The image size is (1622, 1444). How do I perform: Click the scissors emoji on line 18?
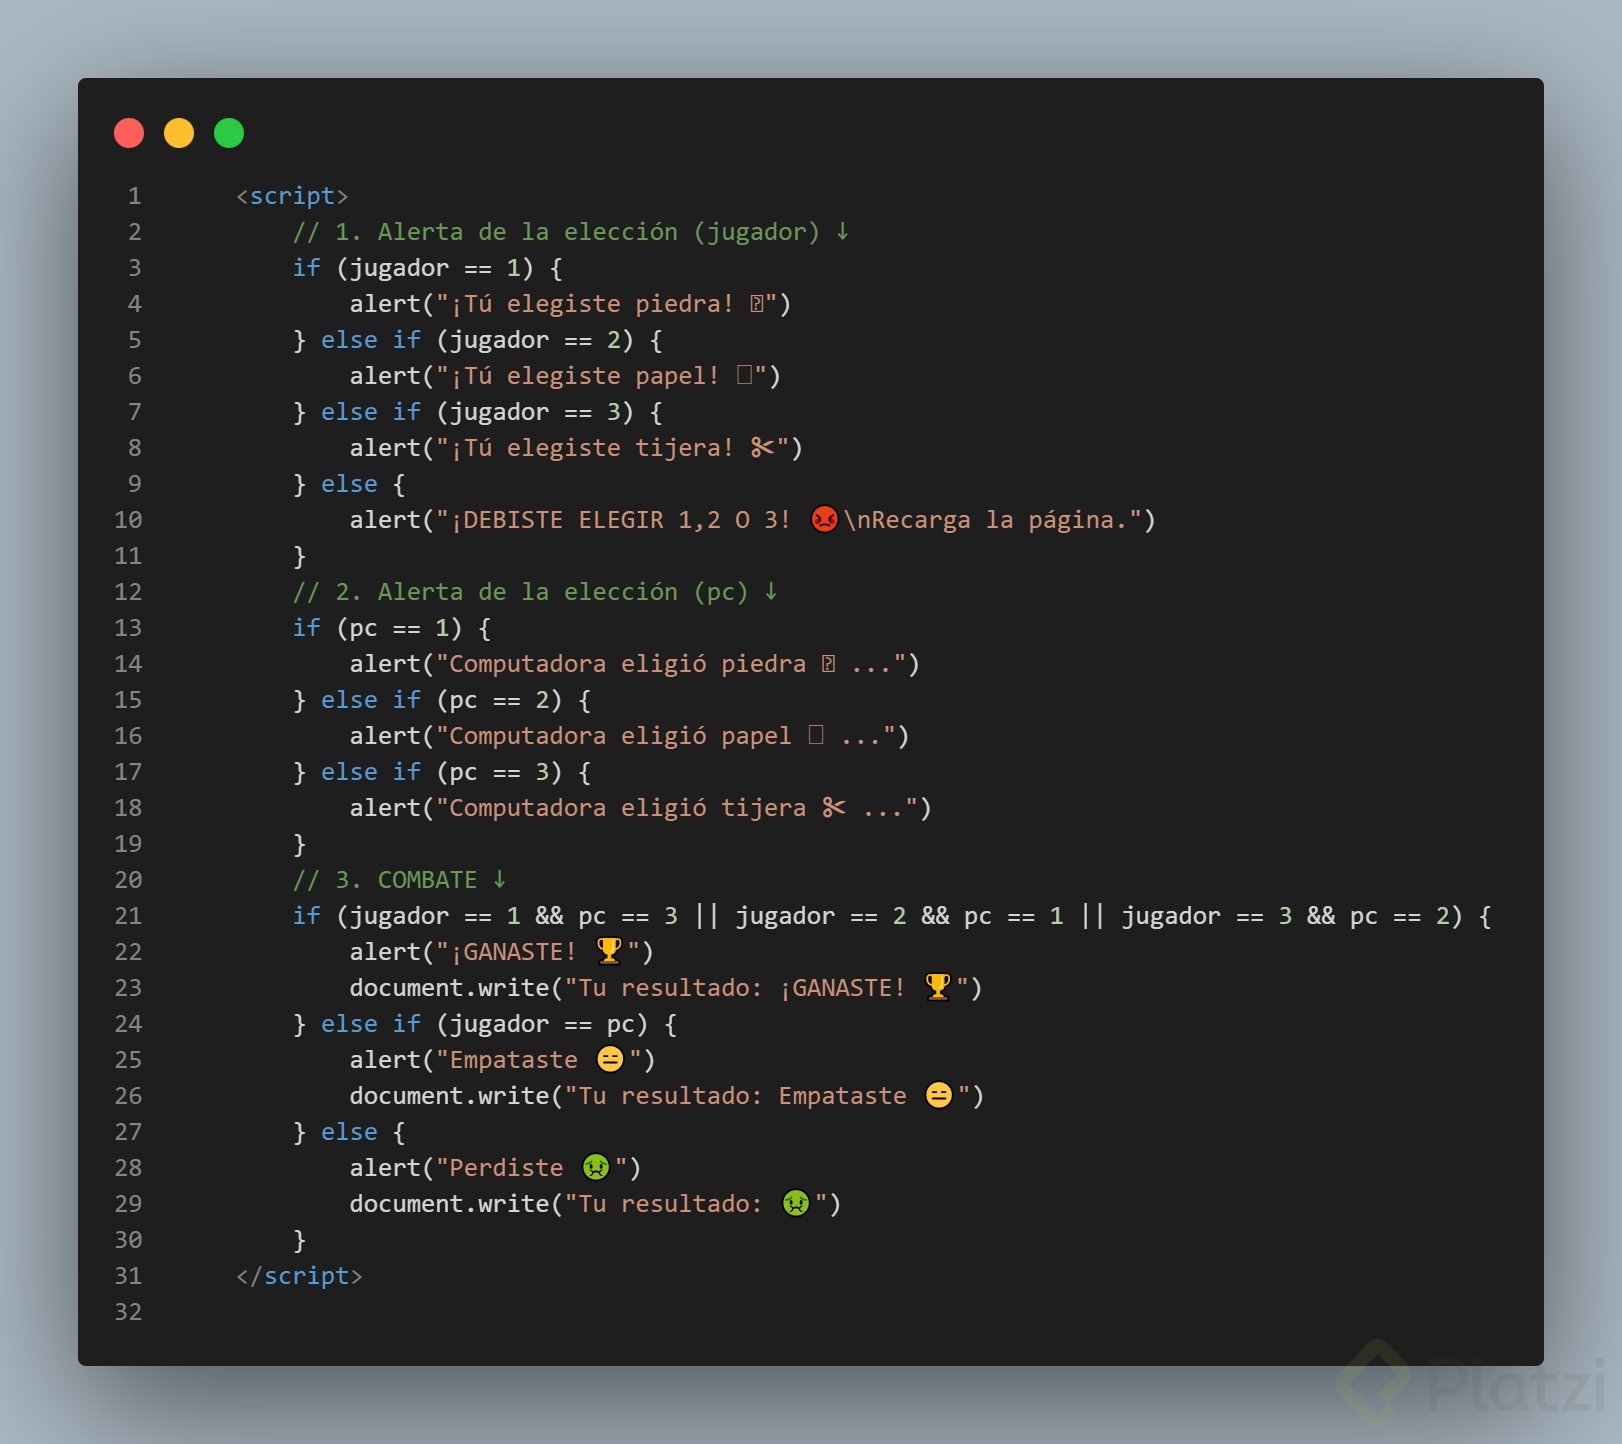834,808
